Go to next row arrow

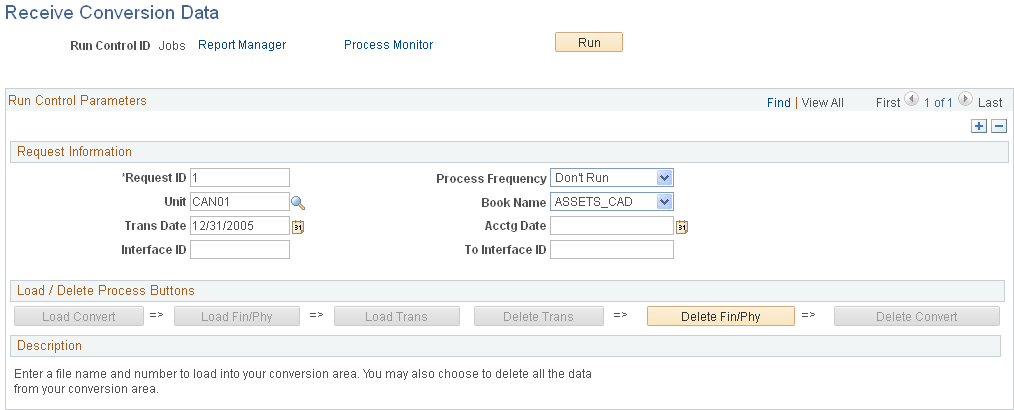965,100
